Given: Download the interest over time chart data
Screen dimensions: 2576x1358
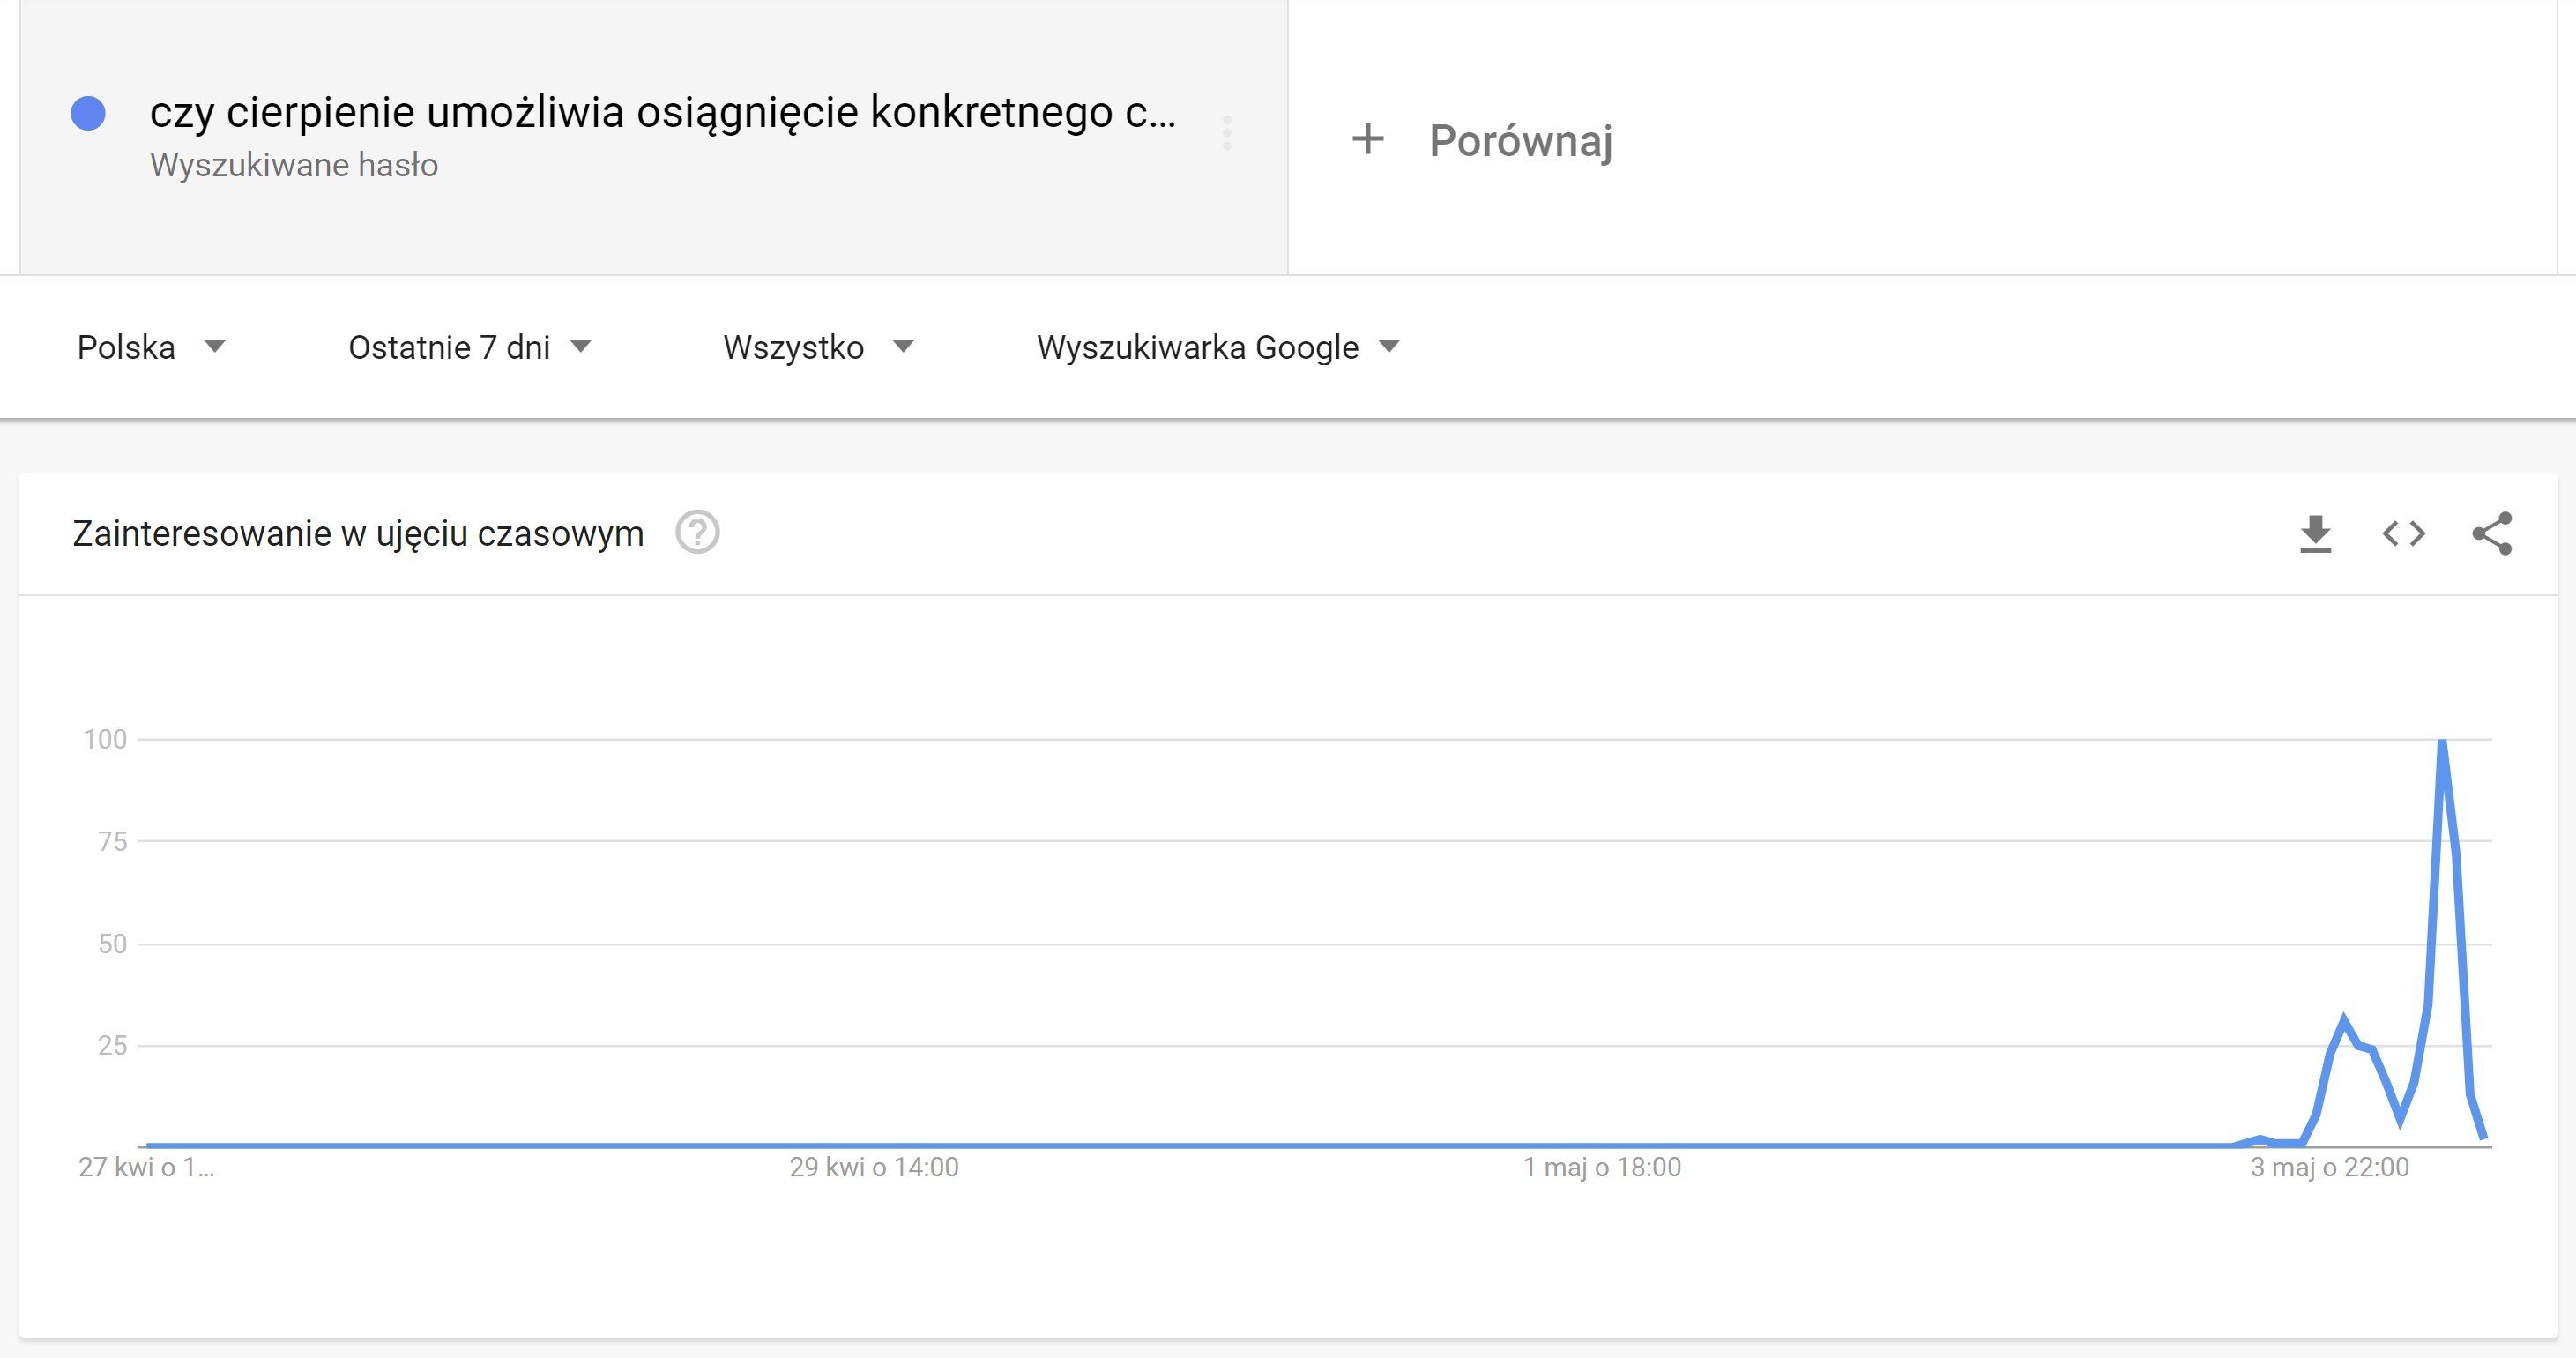Looking at the screenshot, I should [2315, 533].
